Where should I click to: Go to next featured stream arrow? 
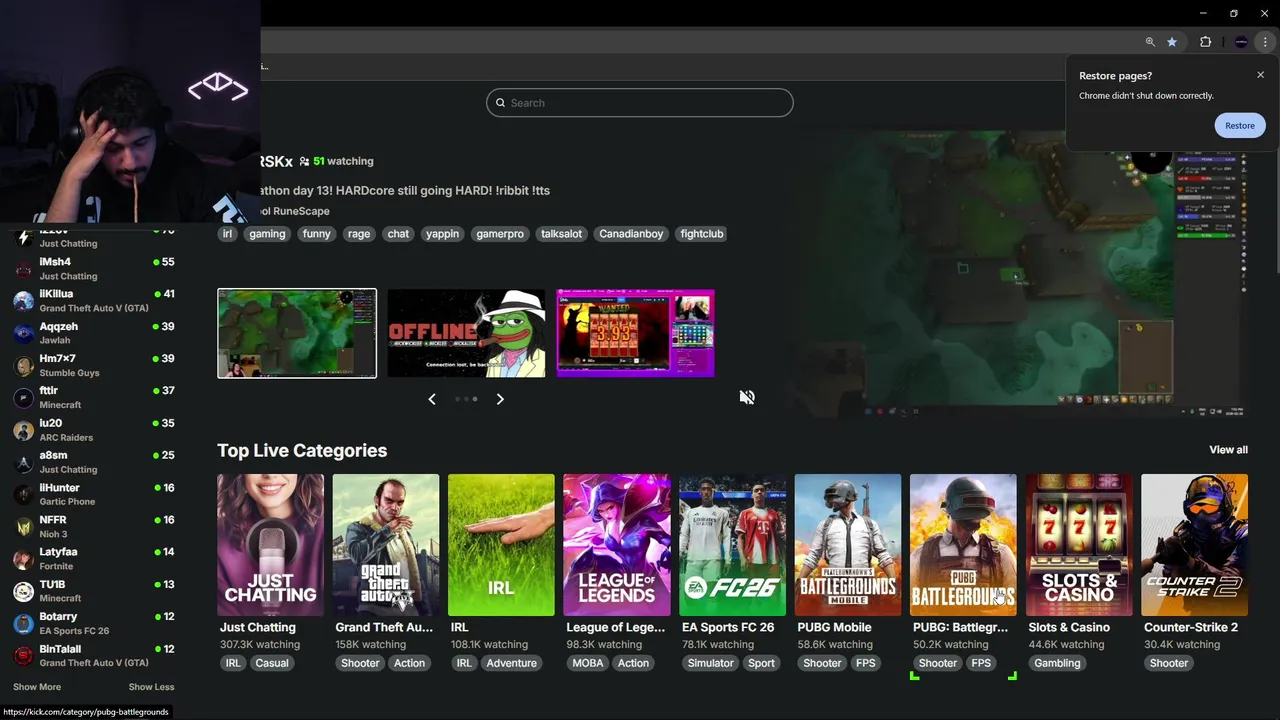pyautogui.click(x=500, y=399)
